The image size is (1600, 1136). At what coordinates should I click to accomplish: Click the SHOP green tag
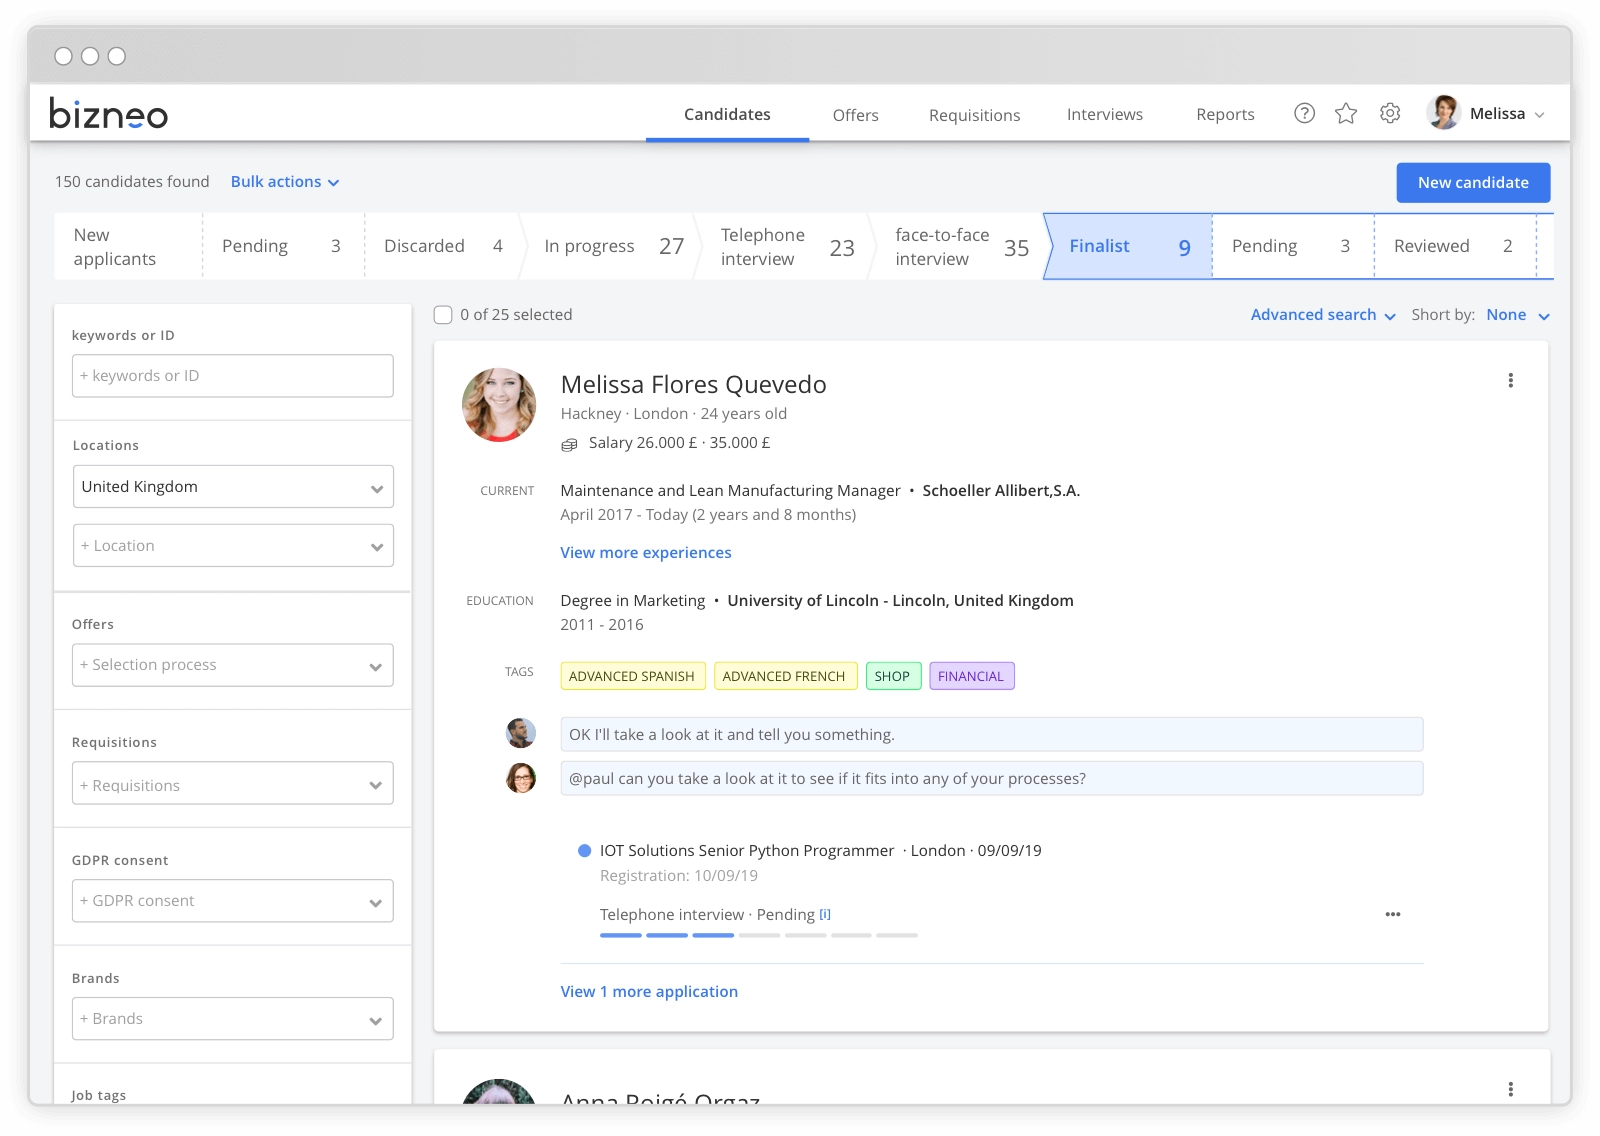[x=893, y=676]
